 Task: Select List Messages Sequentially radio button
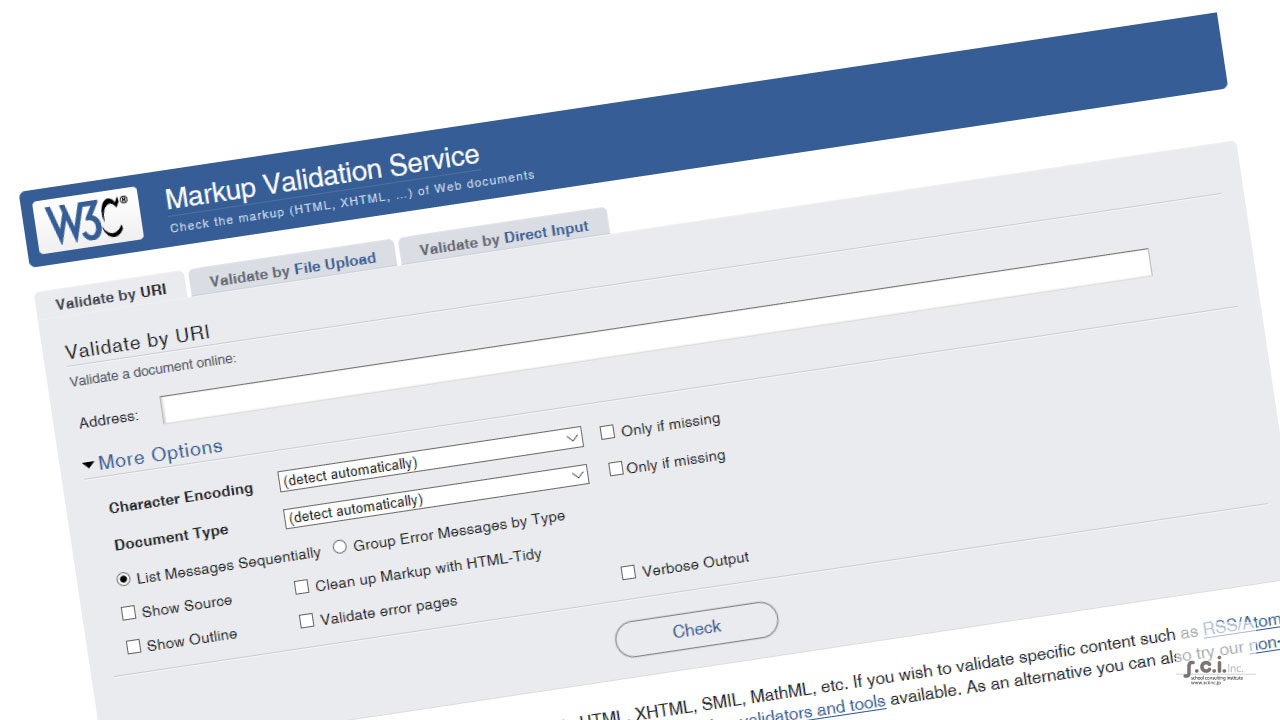[124, 578]
